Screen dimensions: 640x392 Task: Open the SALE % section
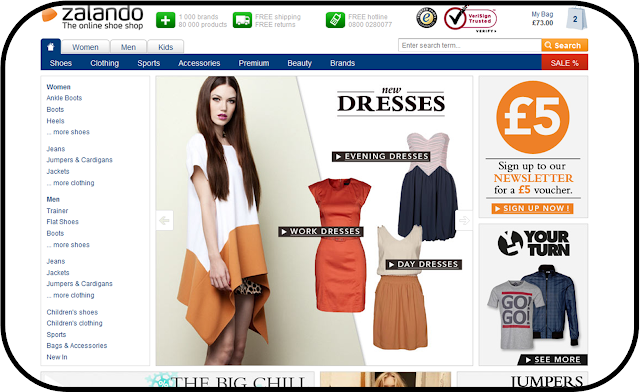pyautogui.click(x=564, y=62)
